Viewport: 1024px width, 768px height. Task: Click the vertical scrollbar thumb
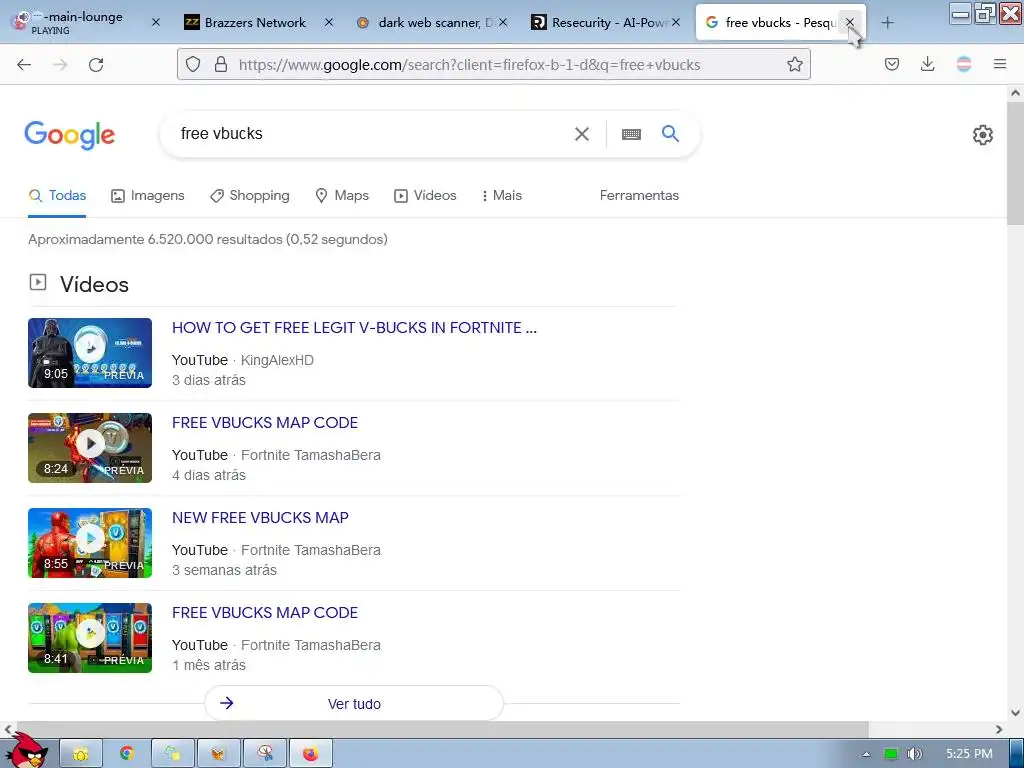pos(1015,165)
